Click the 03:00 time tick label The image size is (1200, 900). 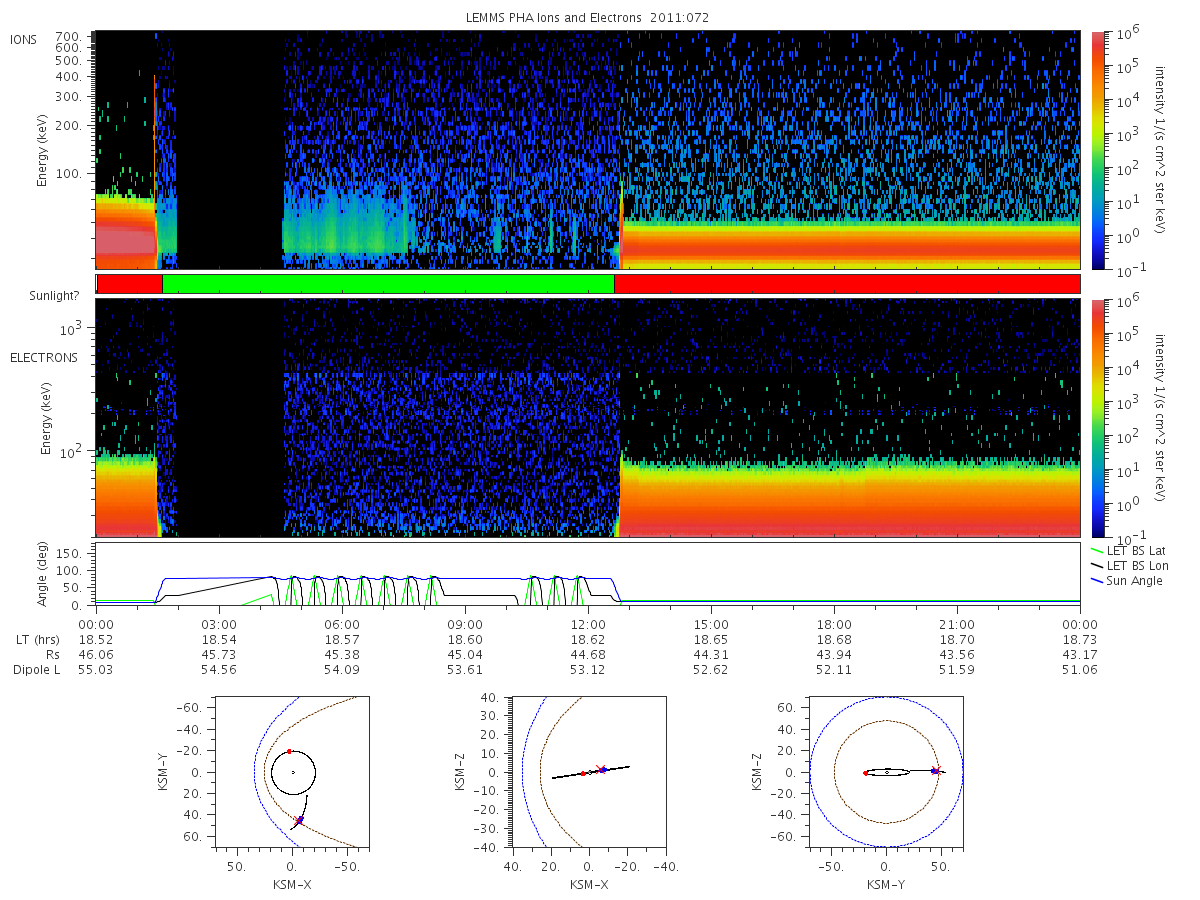[x=219, y=623]
